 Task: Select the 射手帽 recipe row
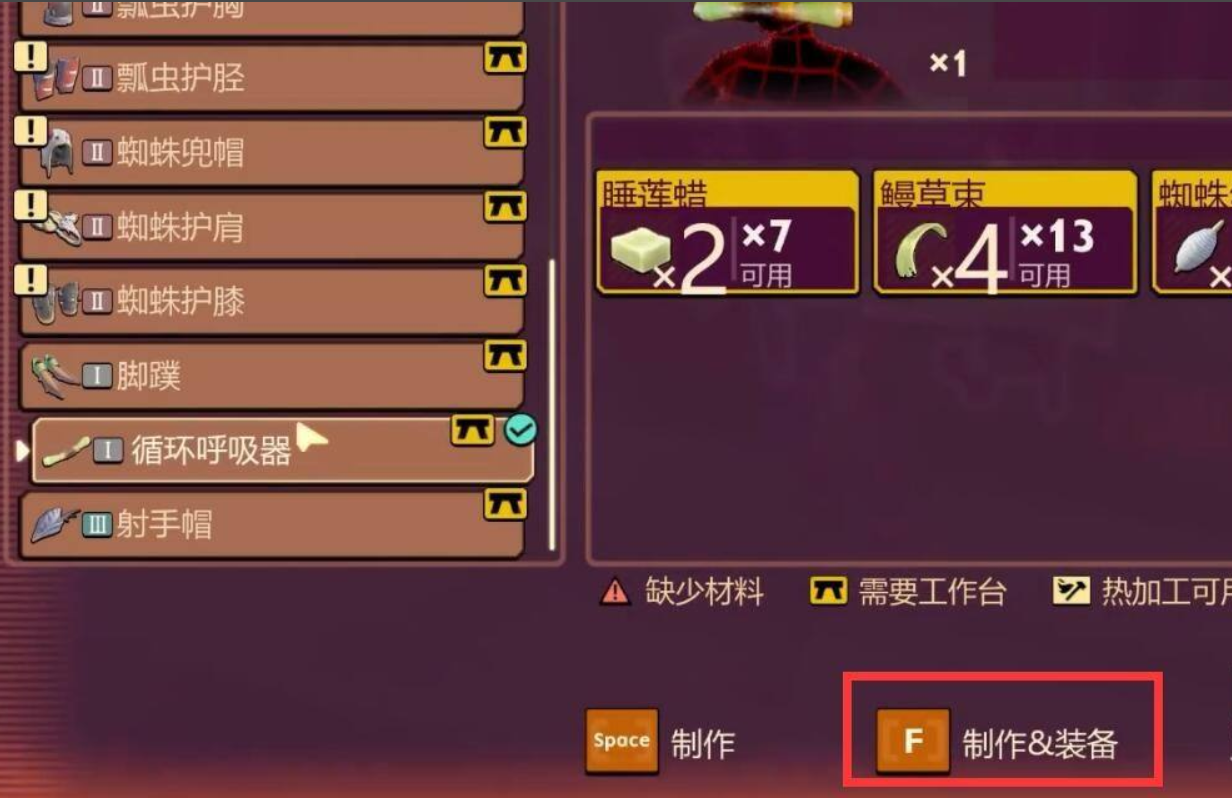[x=272, y=524]
